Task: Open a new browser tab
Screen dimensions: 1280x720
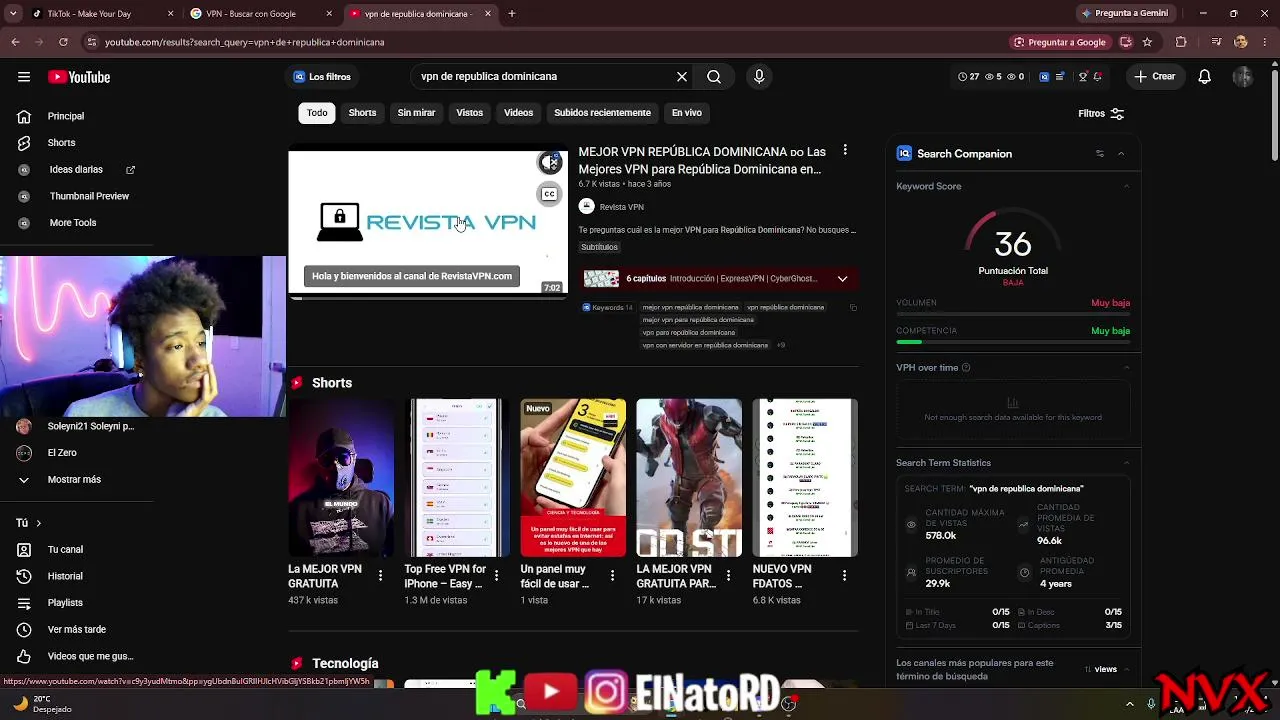Action: [512, 14]
